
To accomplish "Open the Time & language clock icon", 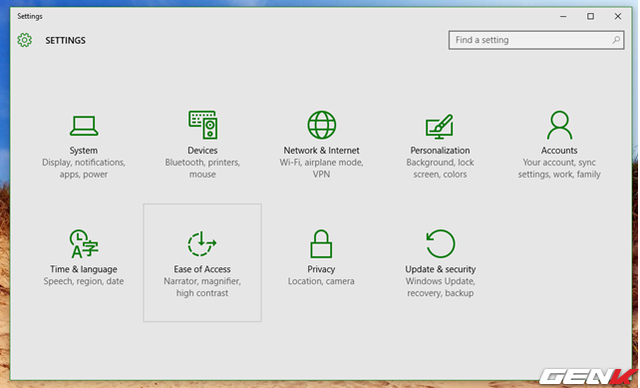I will (84, 244).
